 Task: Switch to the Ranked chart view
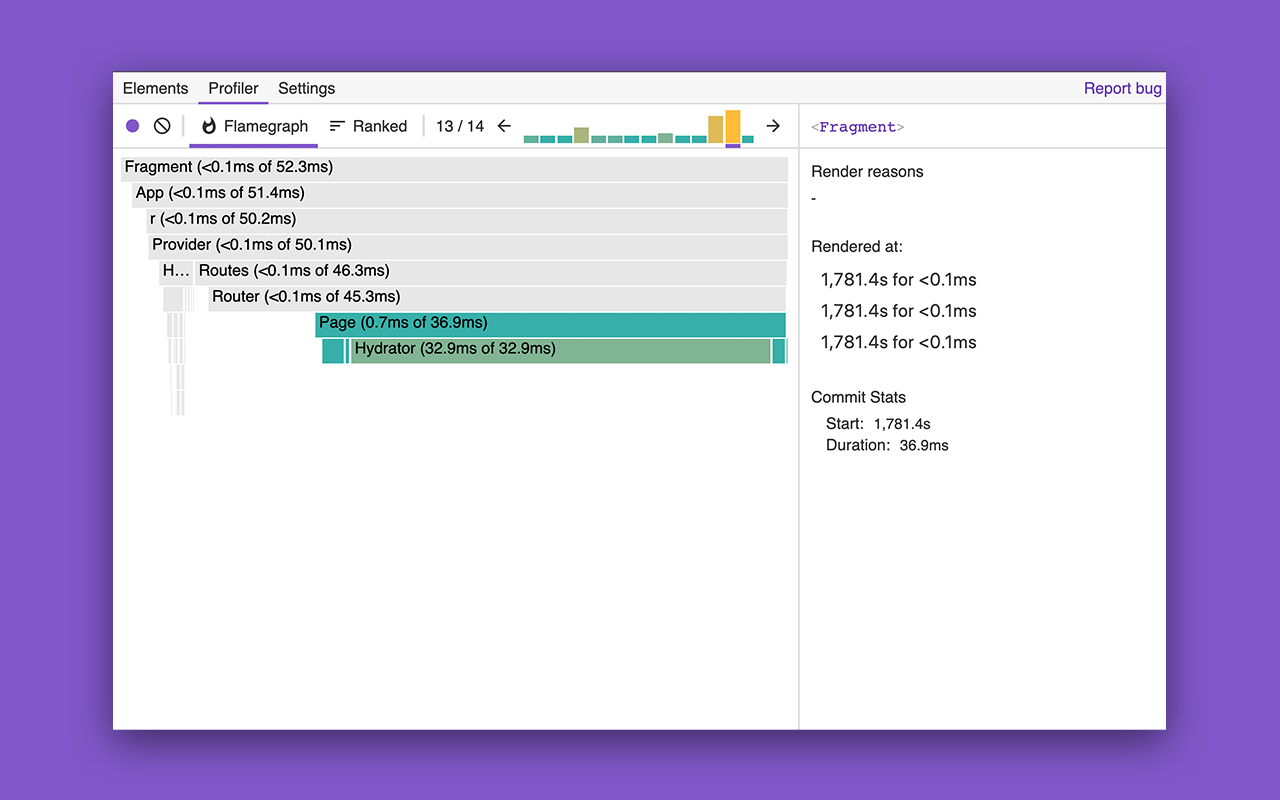pos(368,126)
